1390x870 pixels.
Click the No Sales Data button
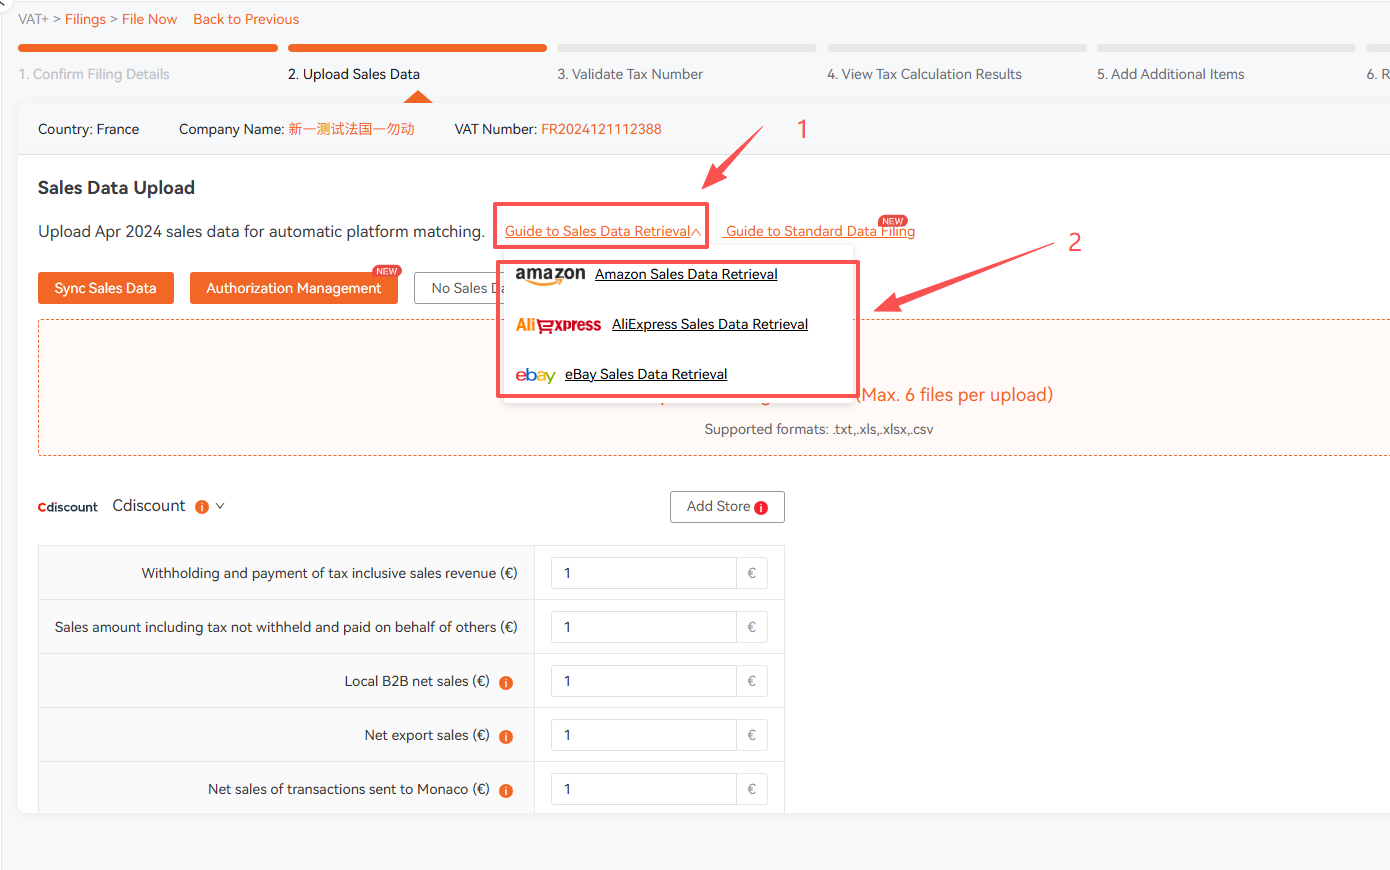(459, 288)
